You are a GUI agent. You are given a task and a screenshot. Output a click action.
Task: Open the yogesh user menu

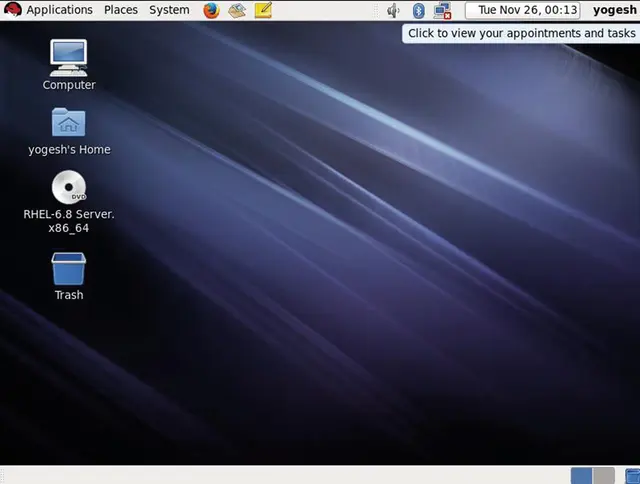(x=613, y=10)
